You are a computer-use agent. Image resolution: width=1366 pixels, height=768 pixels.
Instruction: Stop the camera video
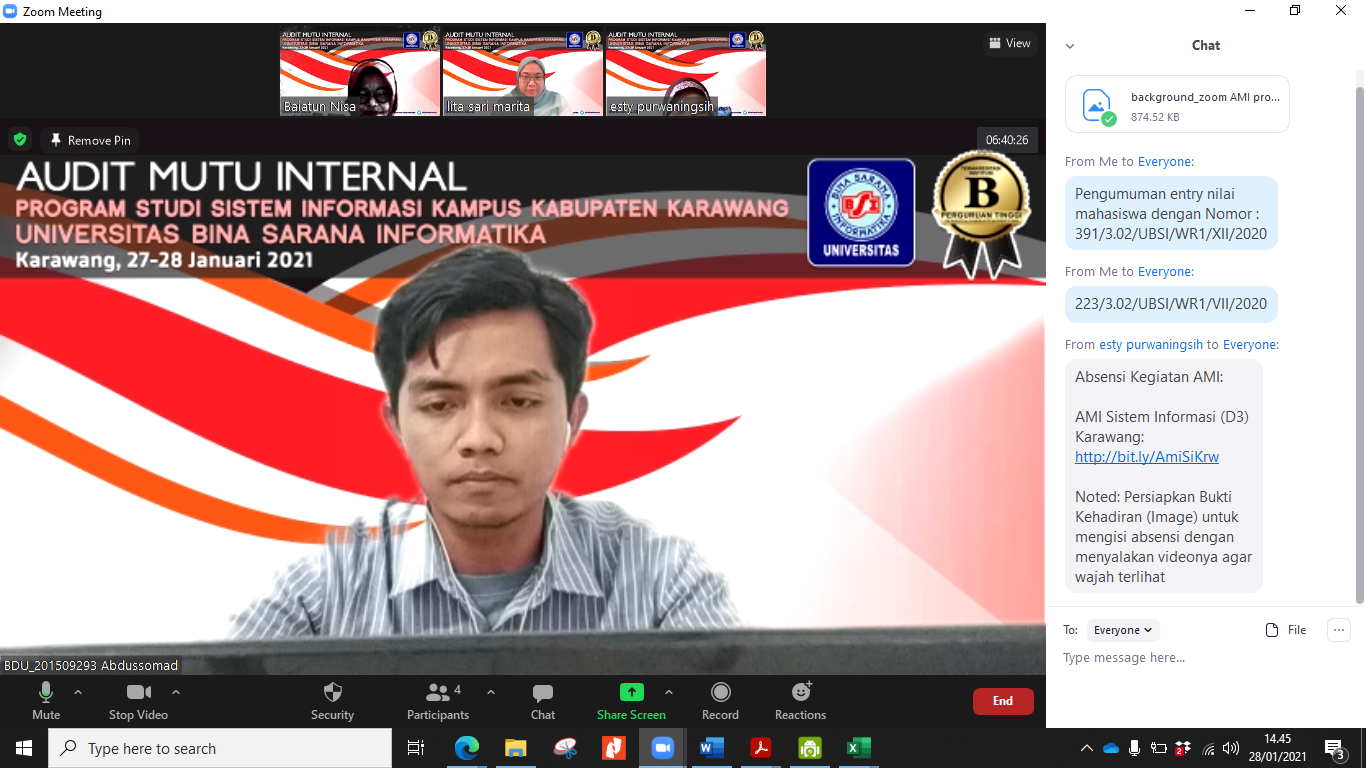pyautogui.click(x=138, y=700)
